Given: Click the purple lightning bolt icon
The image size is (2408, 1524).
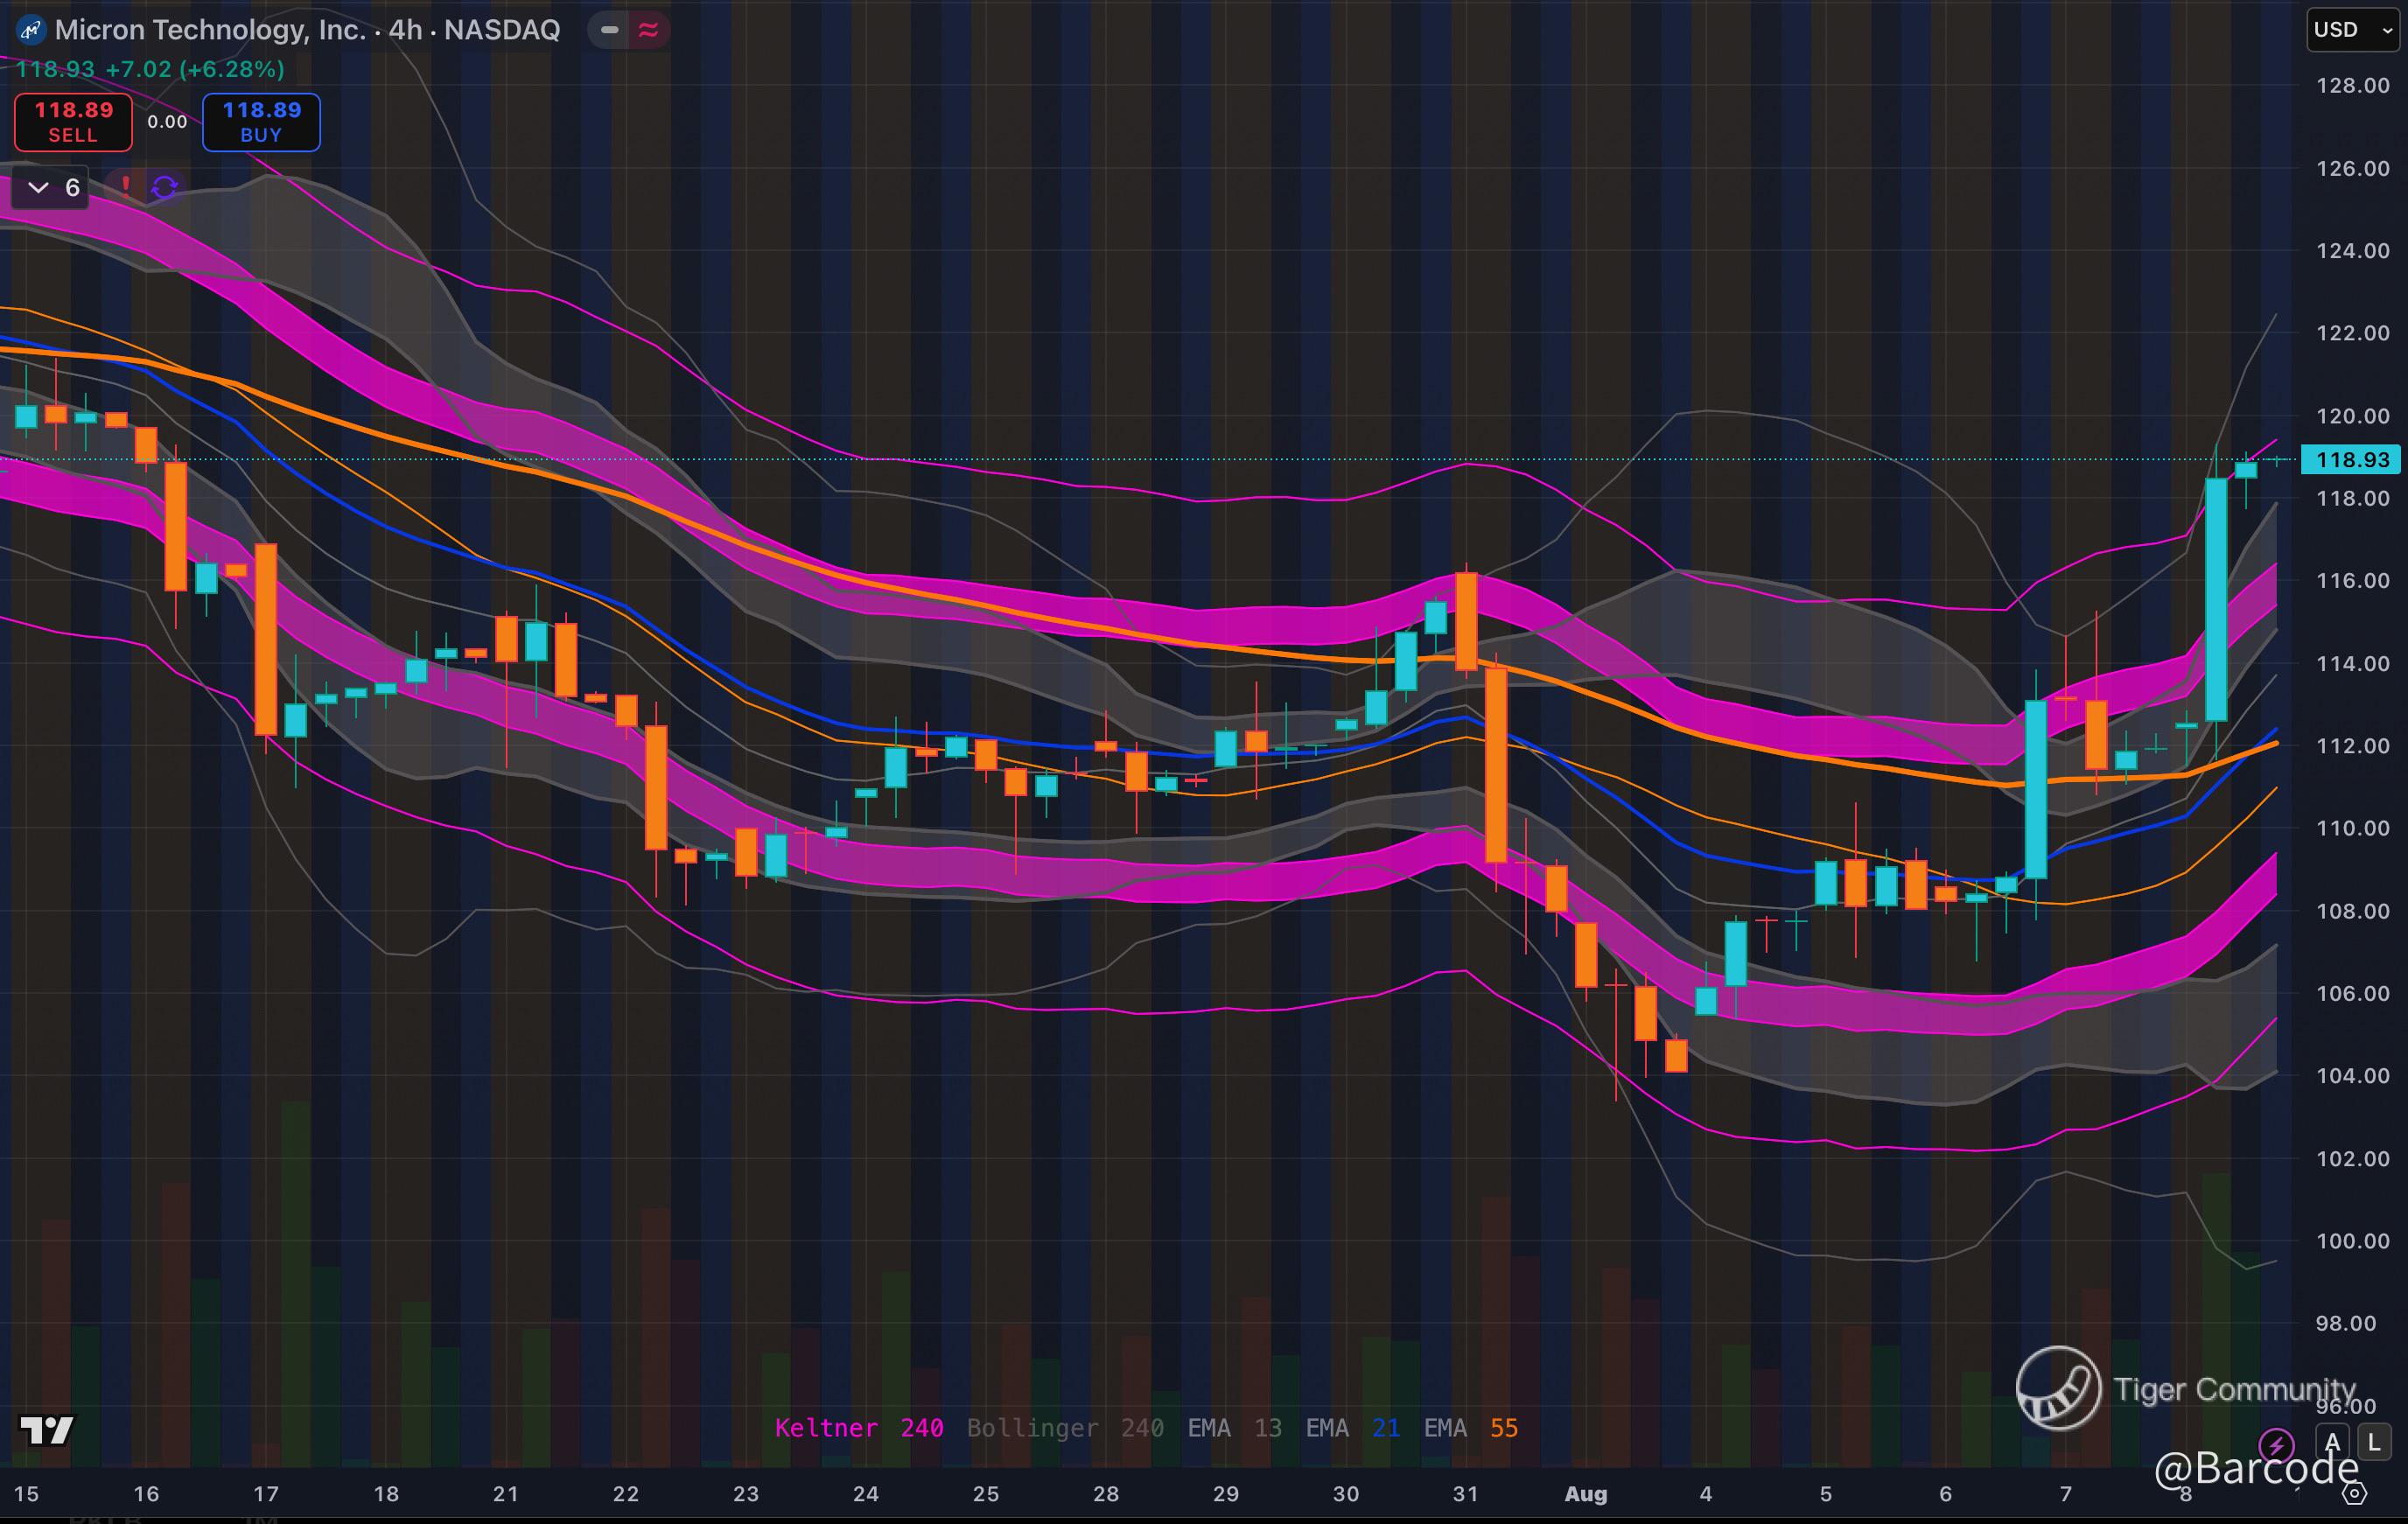Looking at the screenshot, I should 2277,1444.
